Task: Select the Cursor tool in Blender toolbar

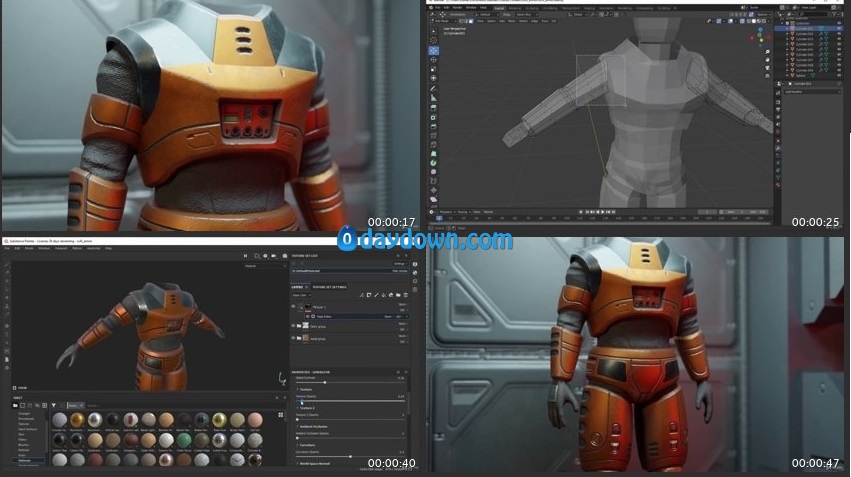Action: [434, 40]
